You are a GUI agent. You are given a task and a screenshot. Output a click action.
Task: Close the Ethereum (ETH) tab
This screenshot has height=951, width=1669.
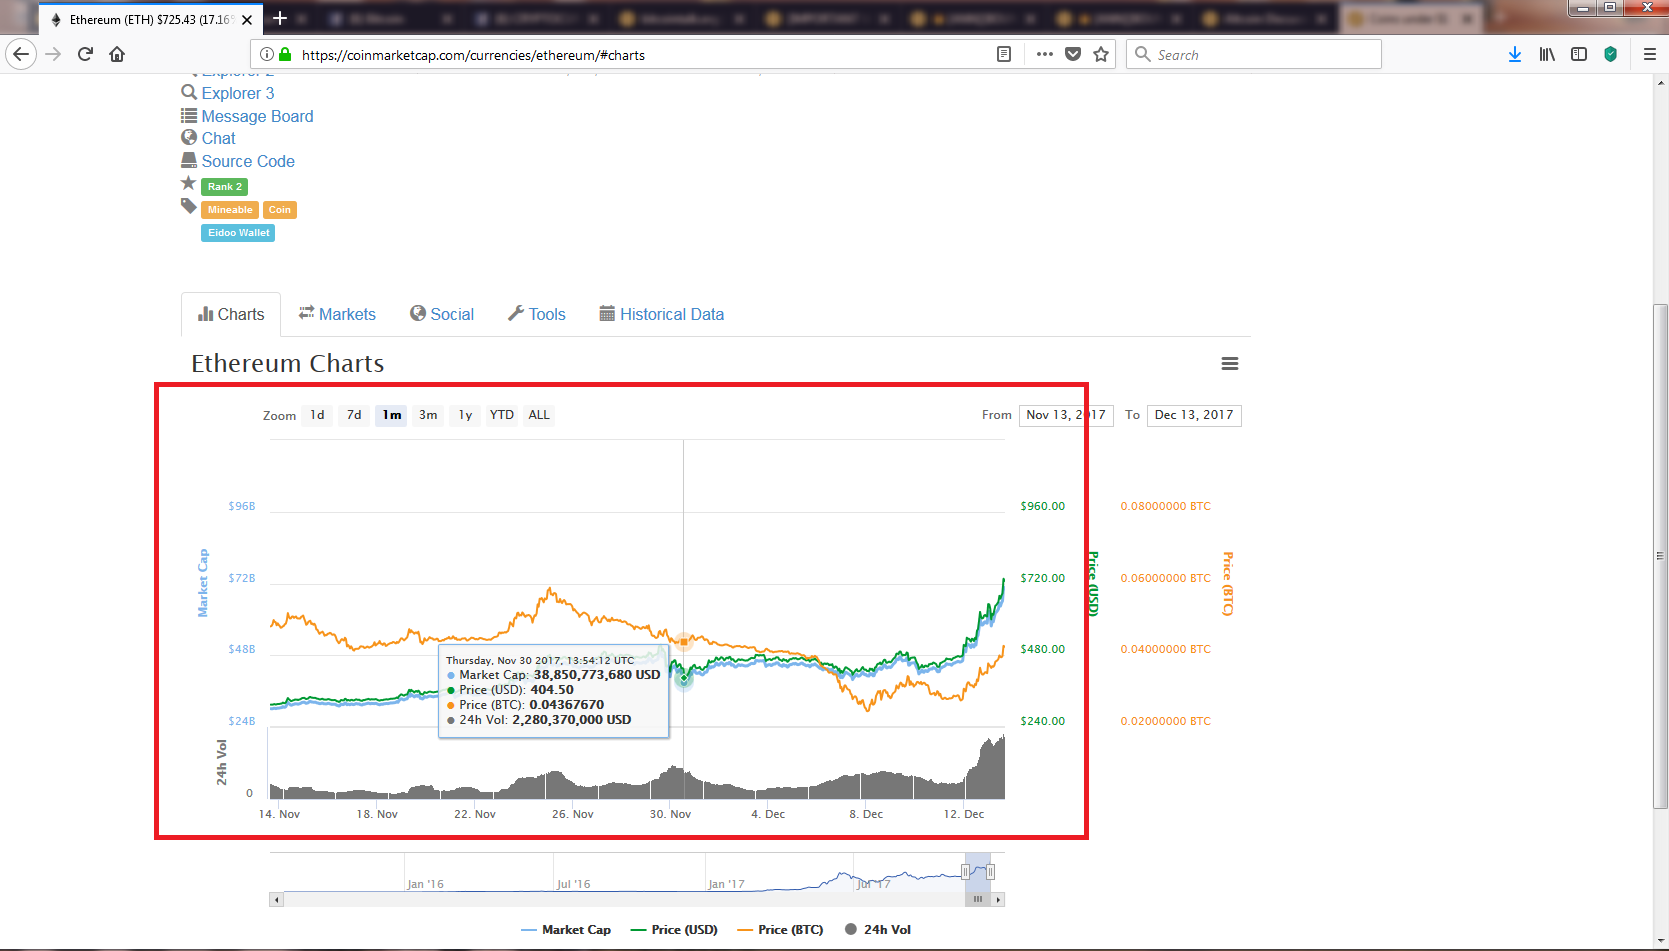(247, 19)
